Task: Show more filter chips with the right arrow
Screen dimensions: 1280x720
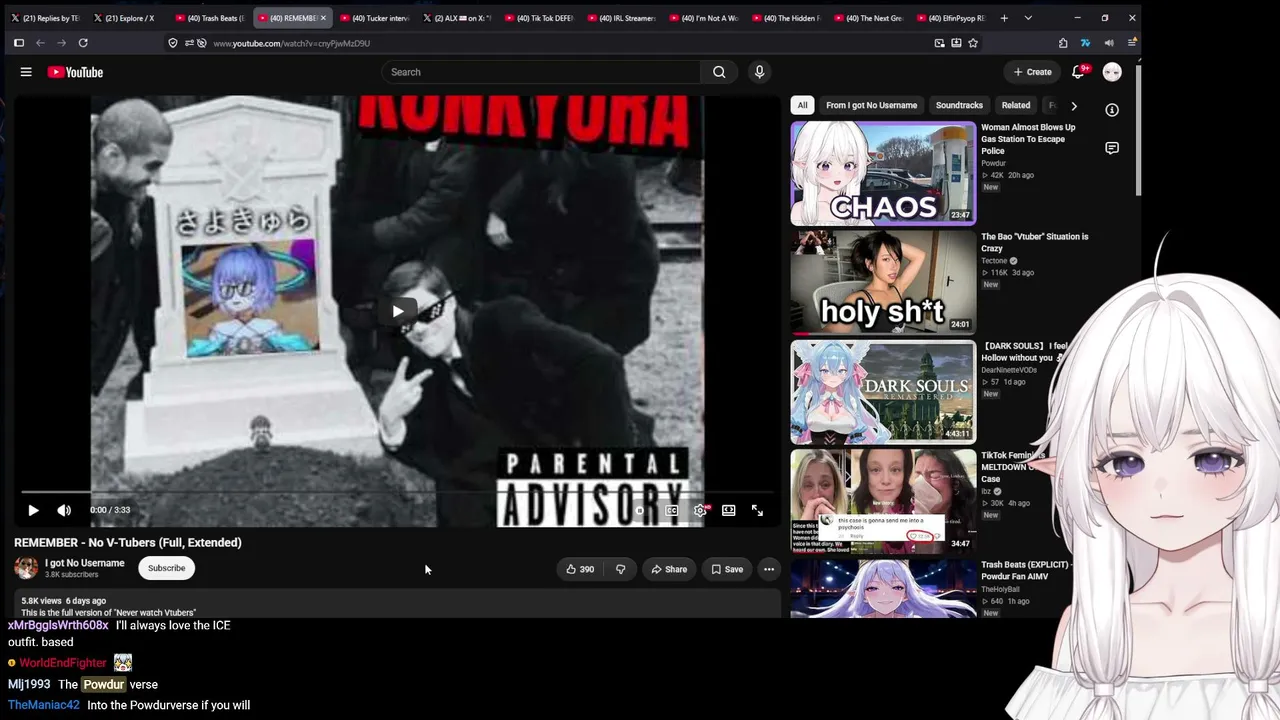Action: [x=1074, y=105]
